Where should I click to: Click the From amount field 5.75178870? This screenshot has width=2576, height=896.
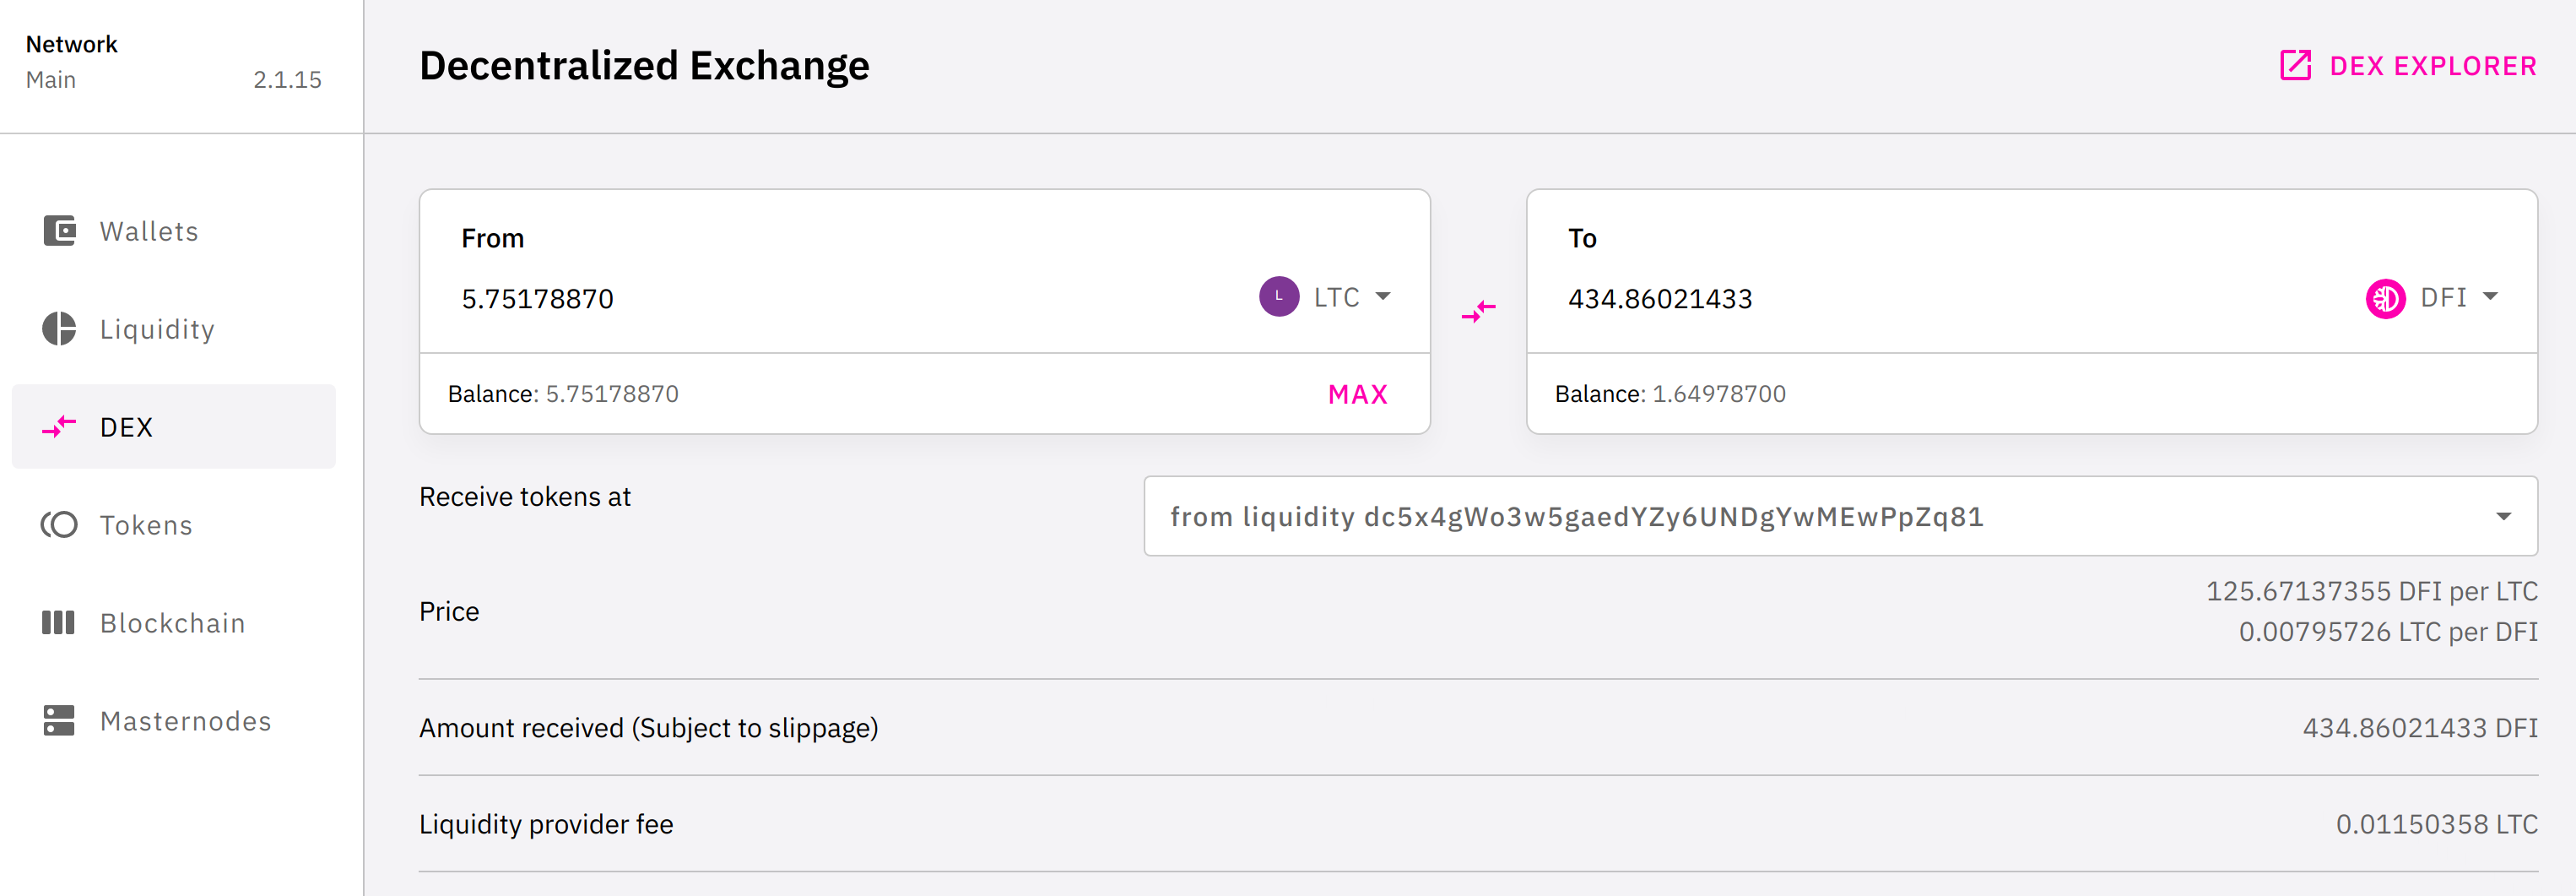[x=537, y=299]
